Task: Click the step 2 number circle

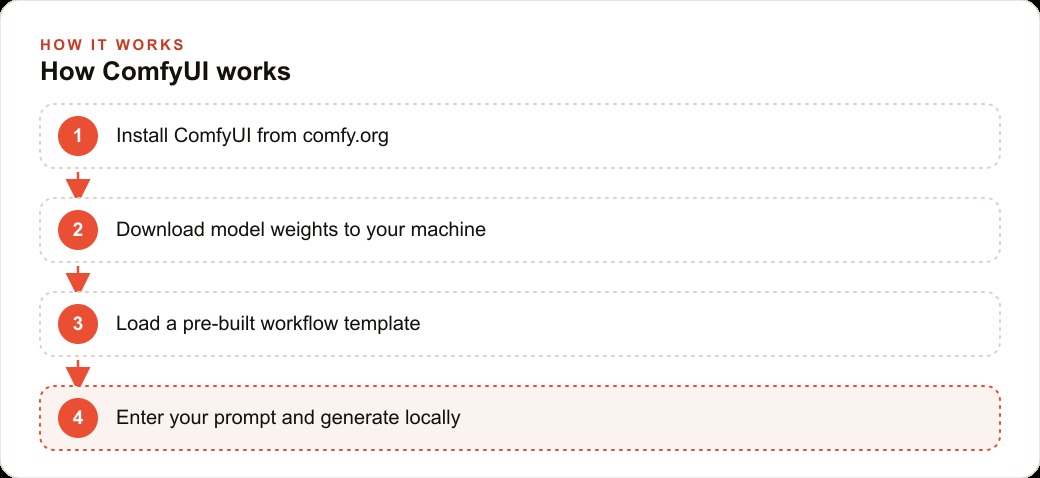Action: (78, 230)
